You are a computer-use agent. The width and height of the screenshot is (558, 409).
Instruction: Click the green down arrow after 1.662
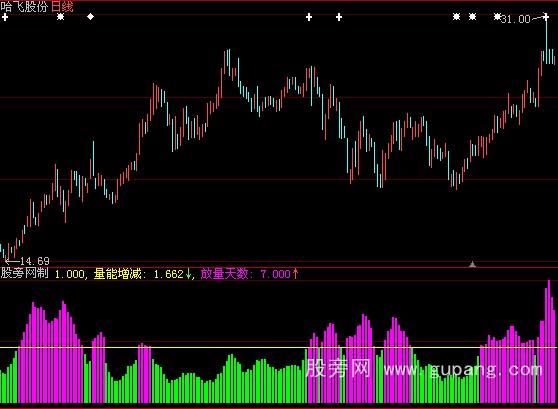click(188, 274)
